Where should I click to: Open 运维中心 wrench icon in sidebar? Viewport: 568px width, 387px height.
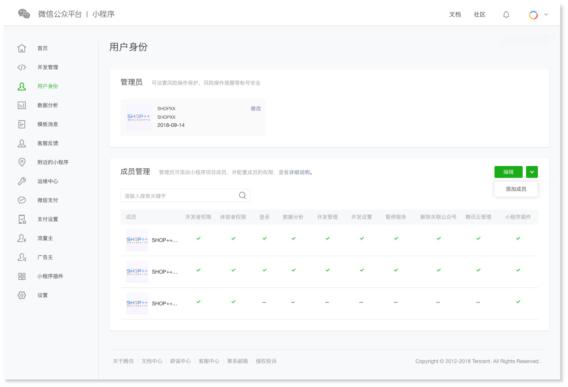coord(22,181)
